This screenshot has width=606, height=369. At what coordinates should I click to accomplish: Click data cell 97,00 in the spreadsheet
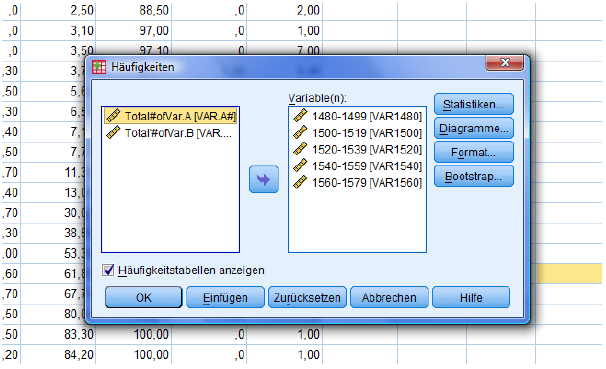133,31
